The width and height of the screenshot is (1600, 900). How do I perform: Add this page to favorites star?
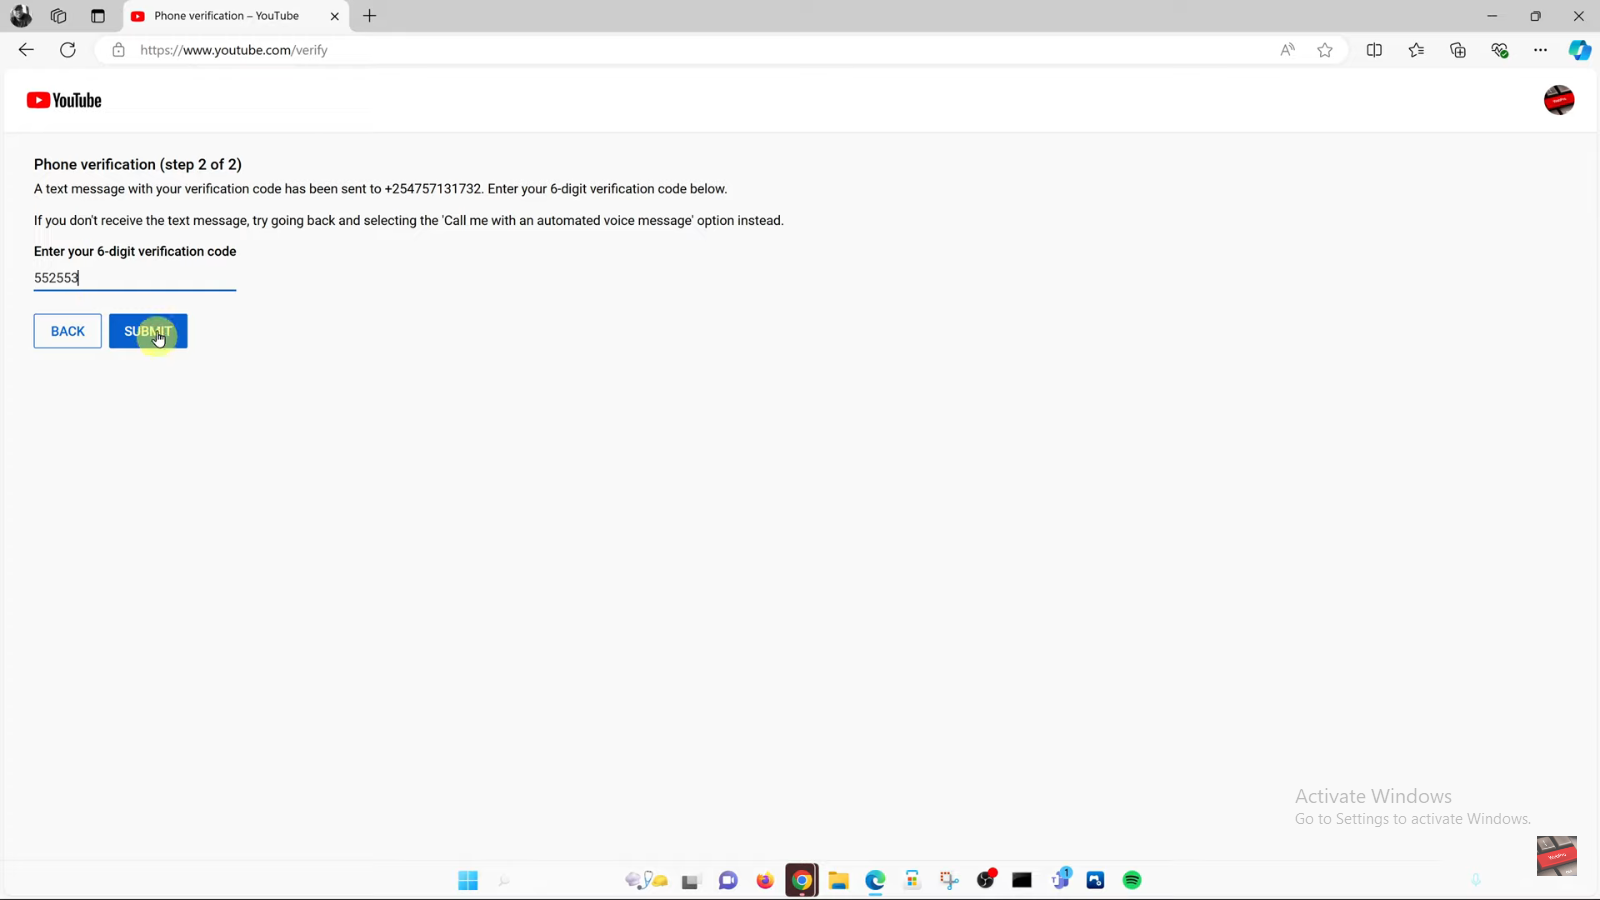1325,50
